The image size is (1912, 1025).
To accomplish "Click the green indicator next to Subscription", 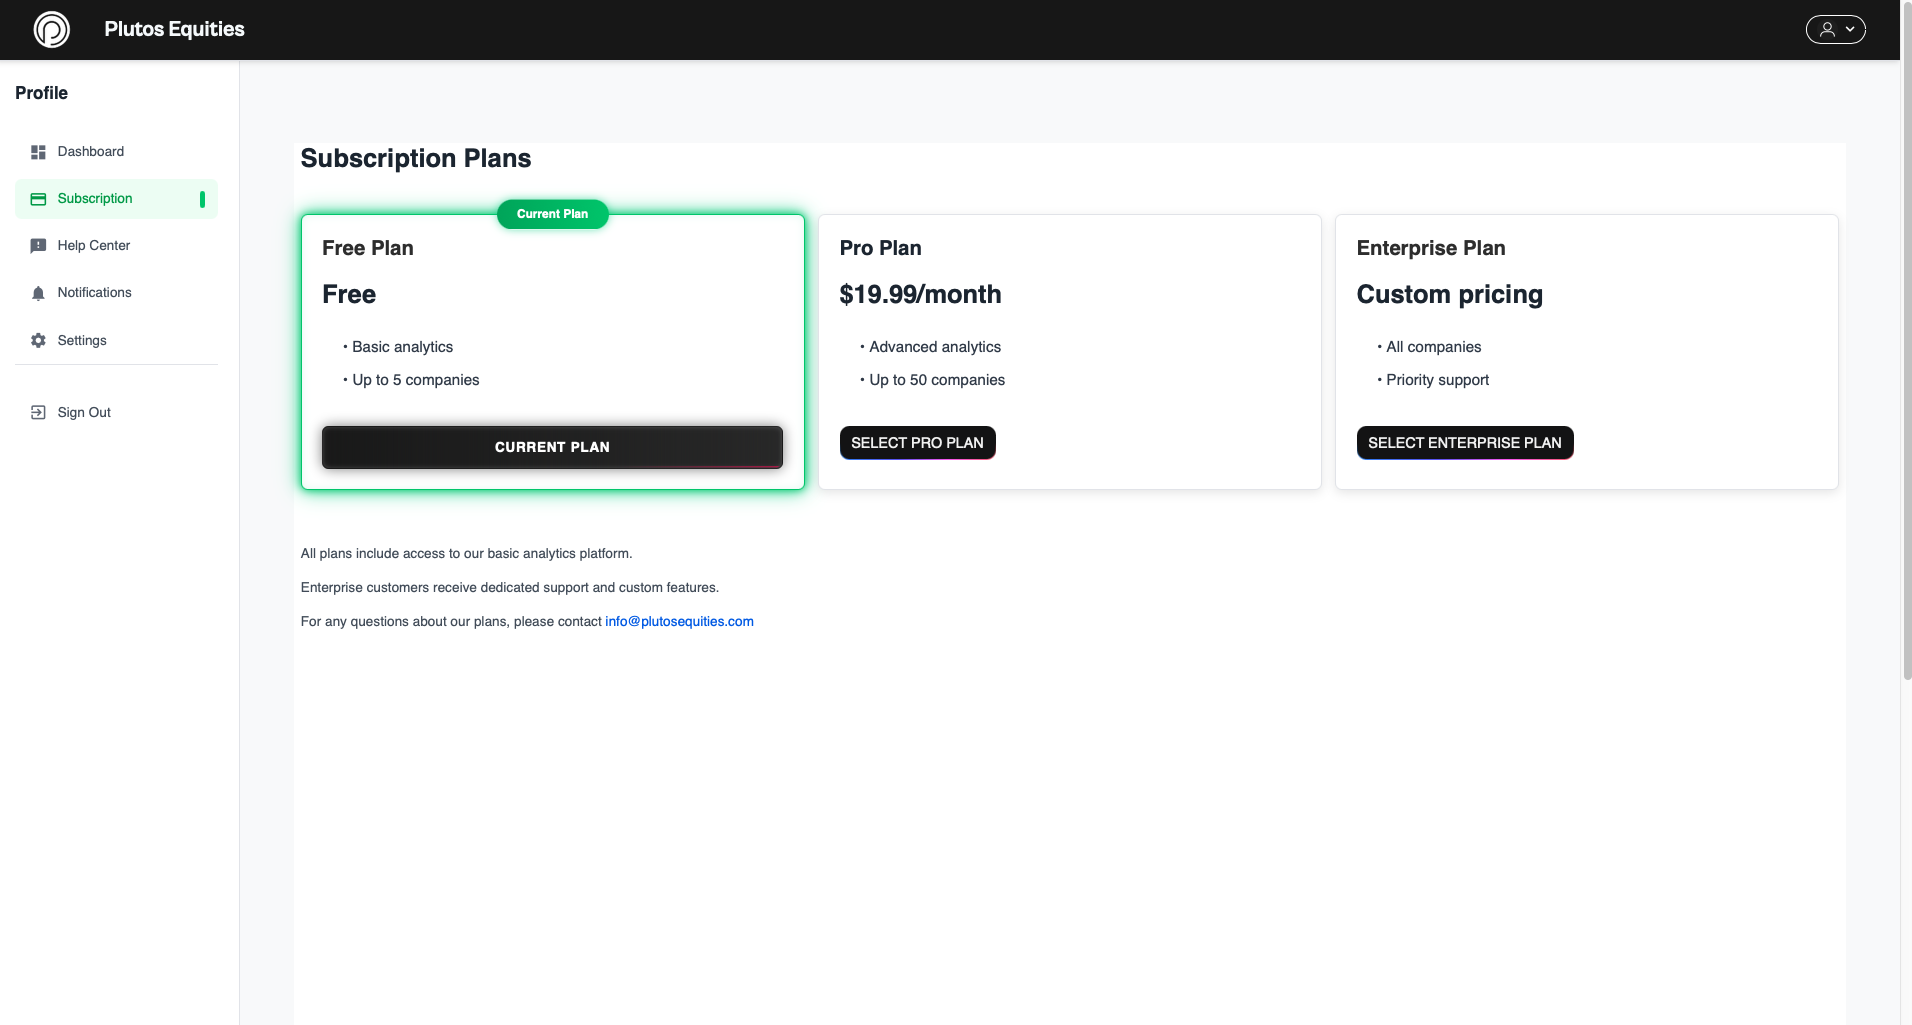I will point(203,198).
